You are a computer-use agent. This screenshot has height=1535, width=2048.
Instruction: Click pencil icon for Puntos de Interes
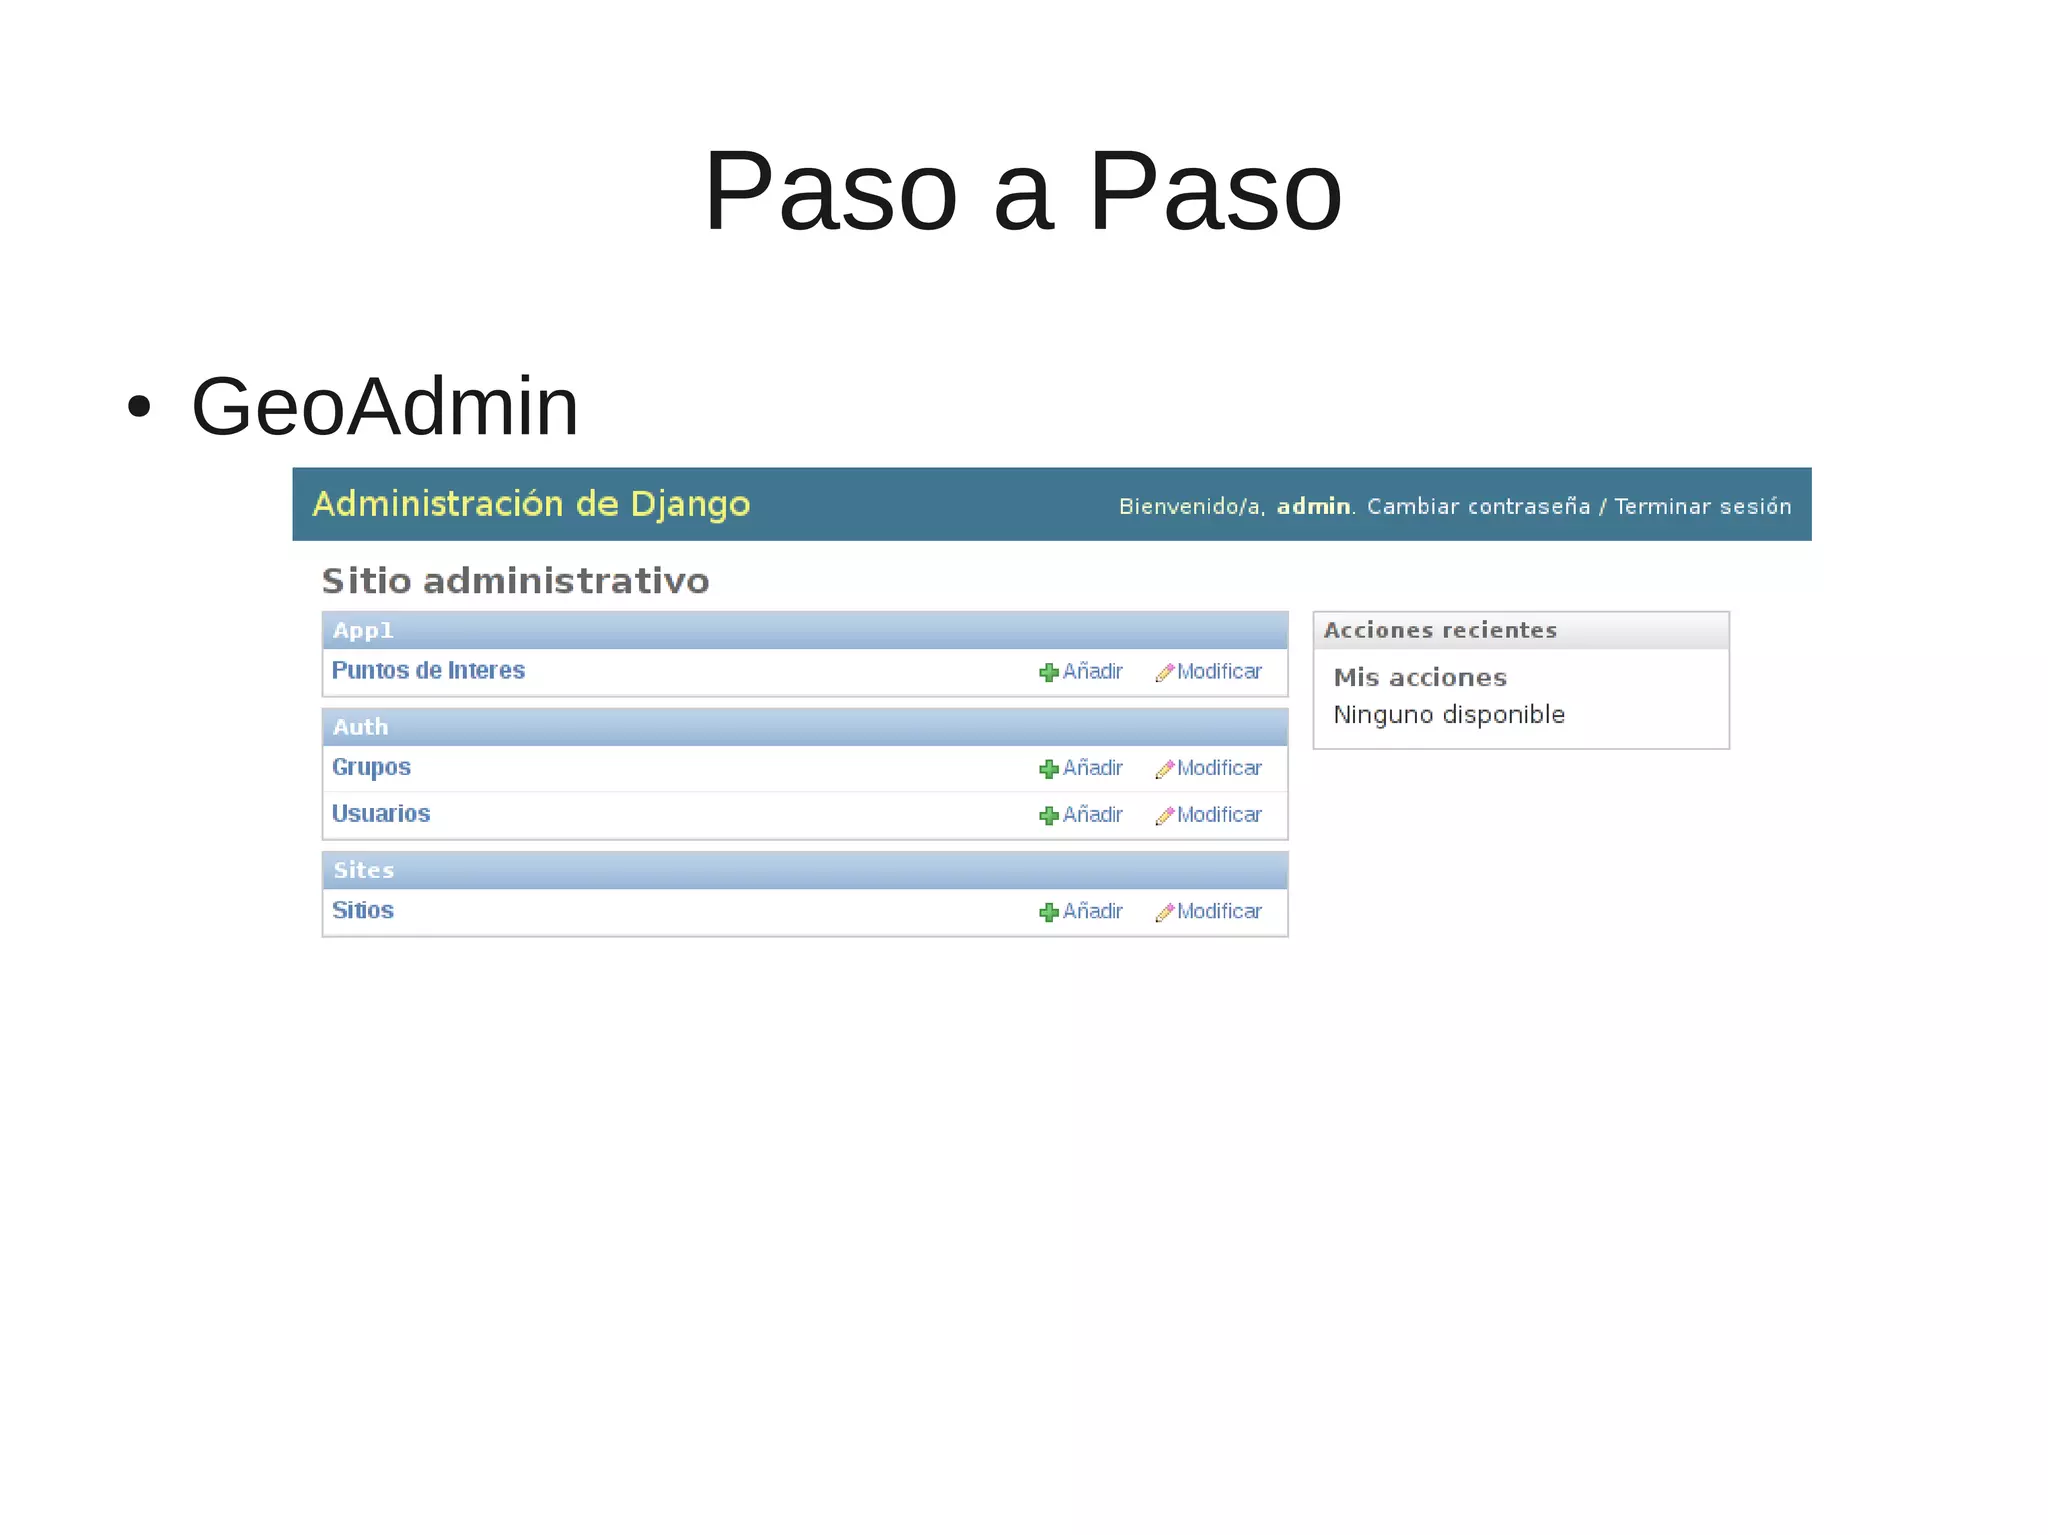pyautogui.click(x=1164, y=672)
